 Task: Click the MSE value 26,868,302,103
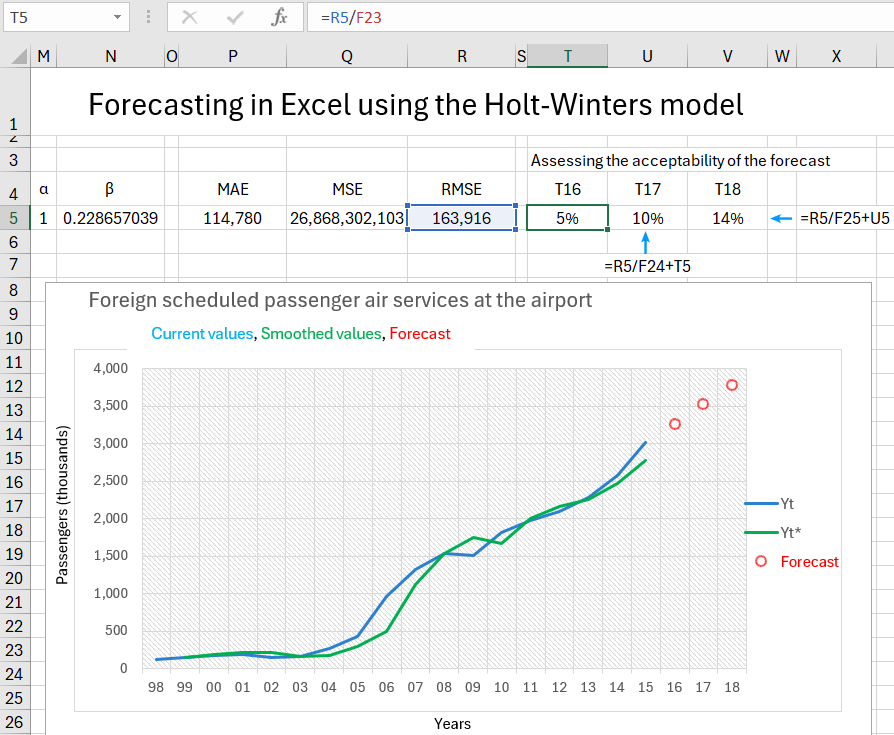347,218
